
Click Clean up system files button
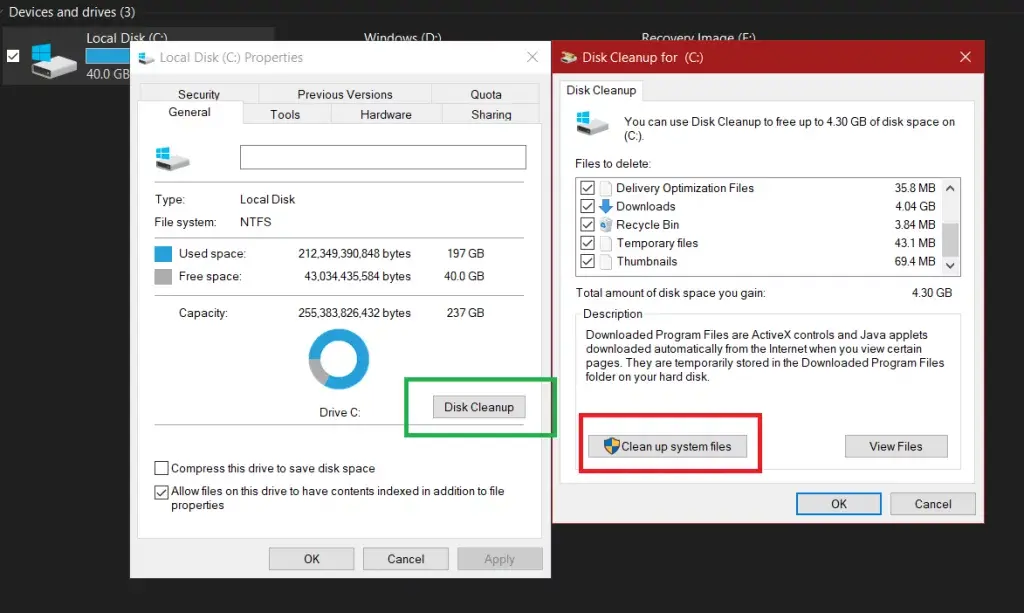[x=667, y=447]
